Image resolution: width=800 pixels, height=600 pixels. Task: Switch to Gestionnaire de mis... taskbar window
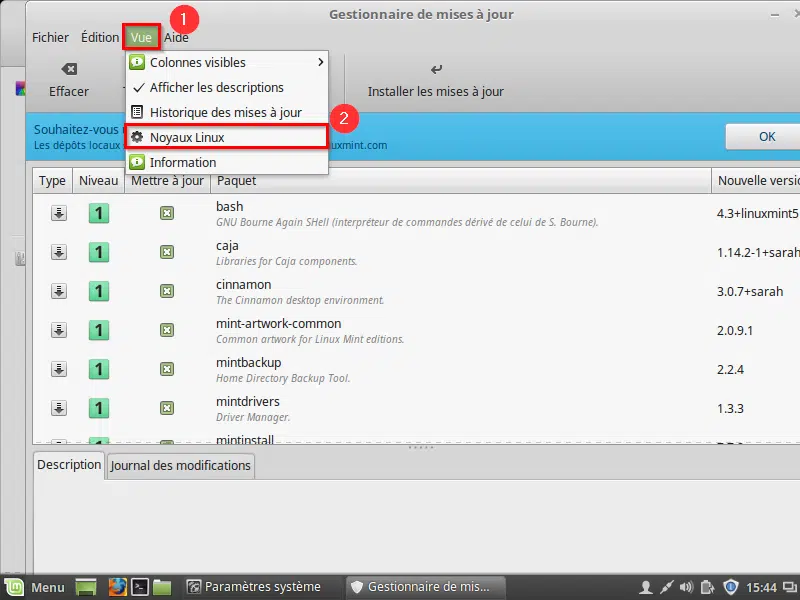click(427, 587)
